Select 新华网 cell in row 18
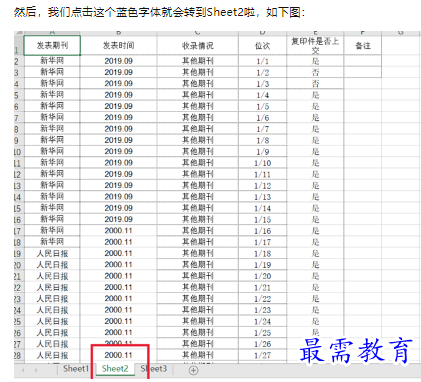The height and width of the screenshot is (382, 421). pyautogui.click(x=52, y=242)
